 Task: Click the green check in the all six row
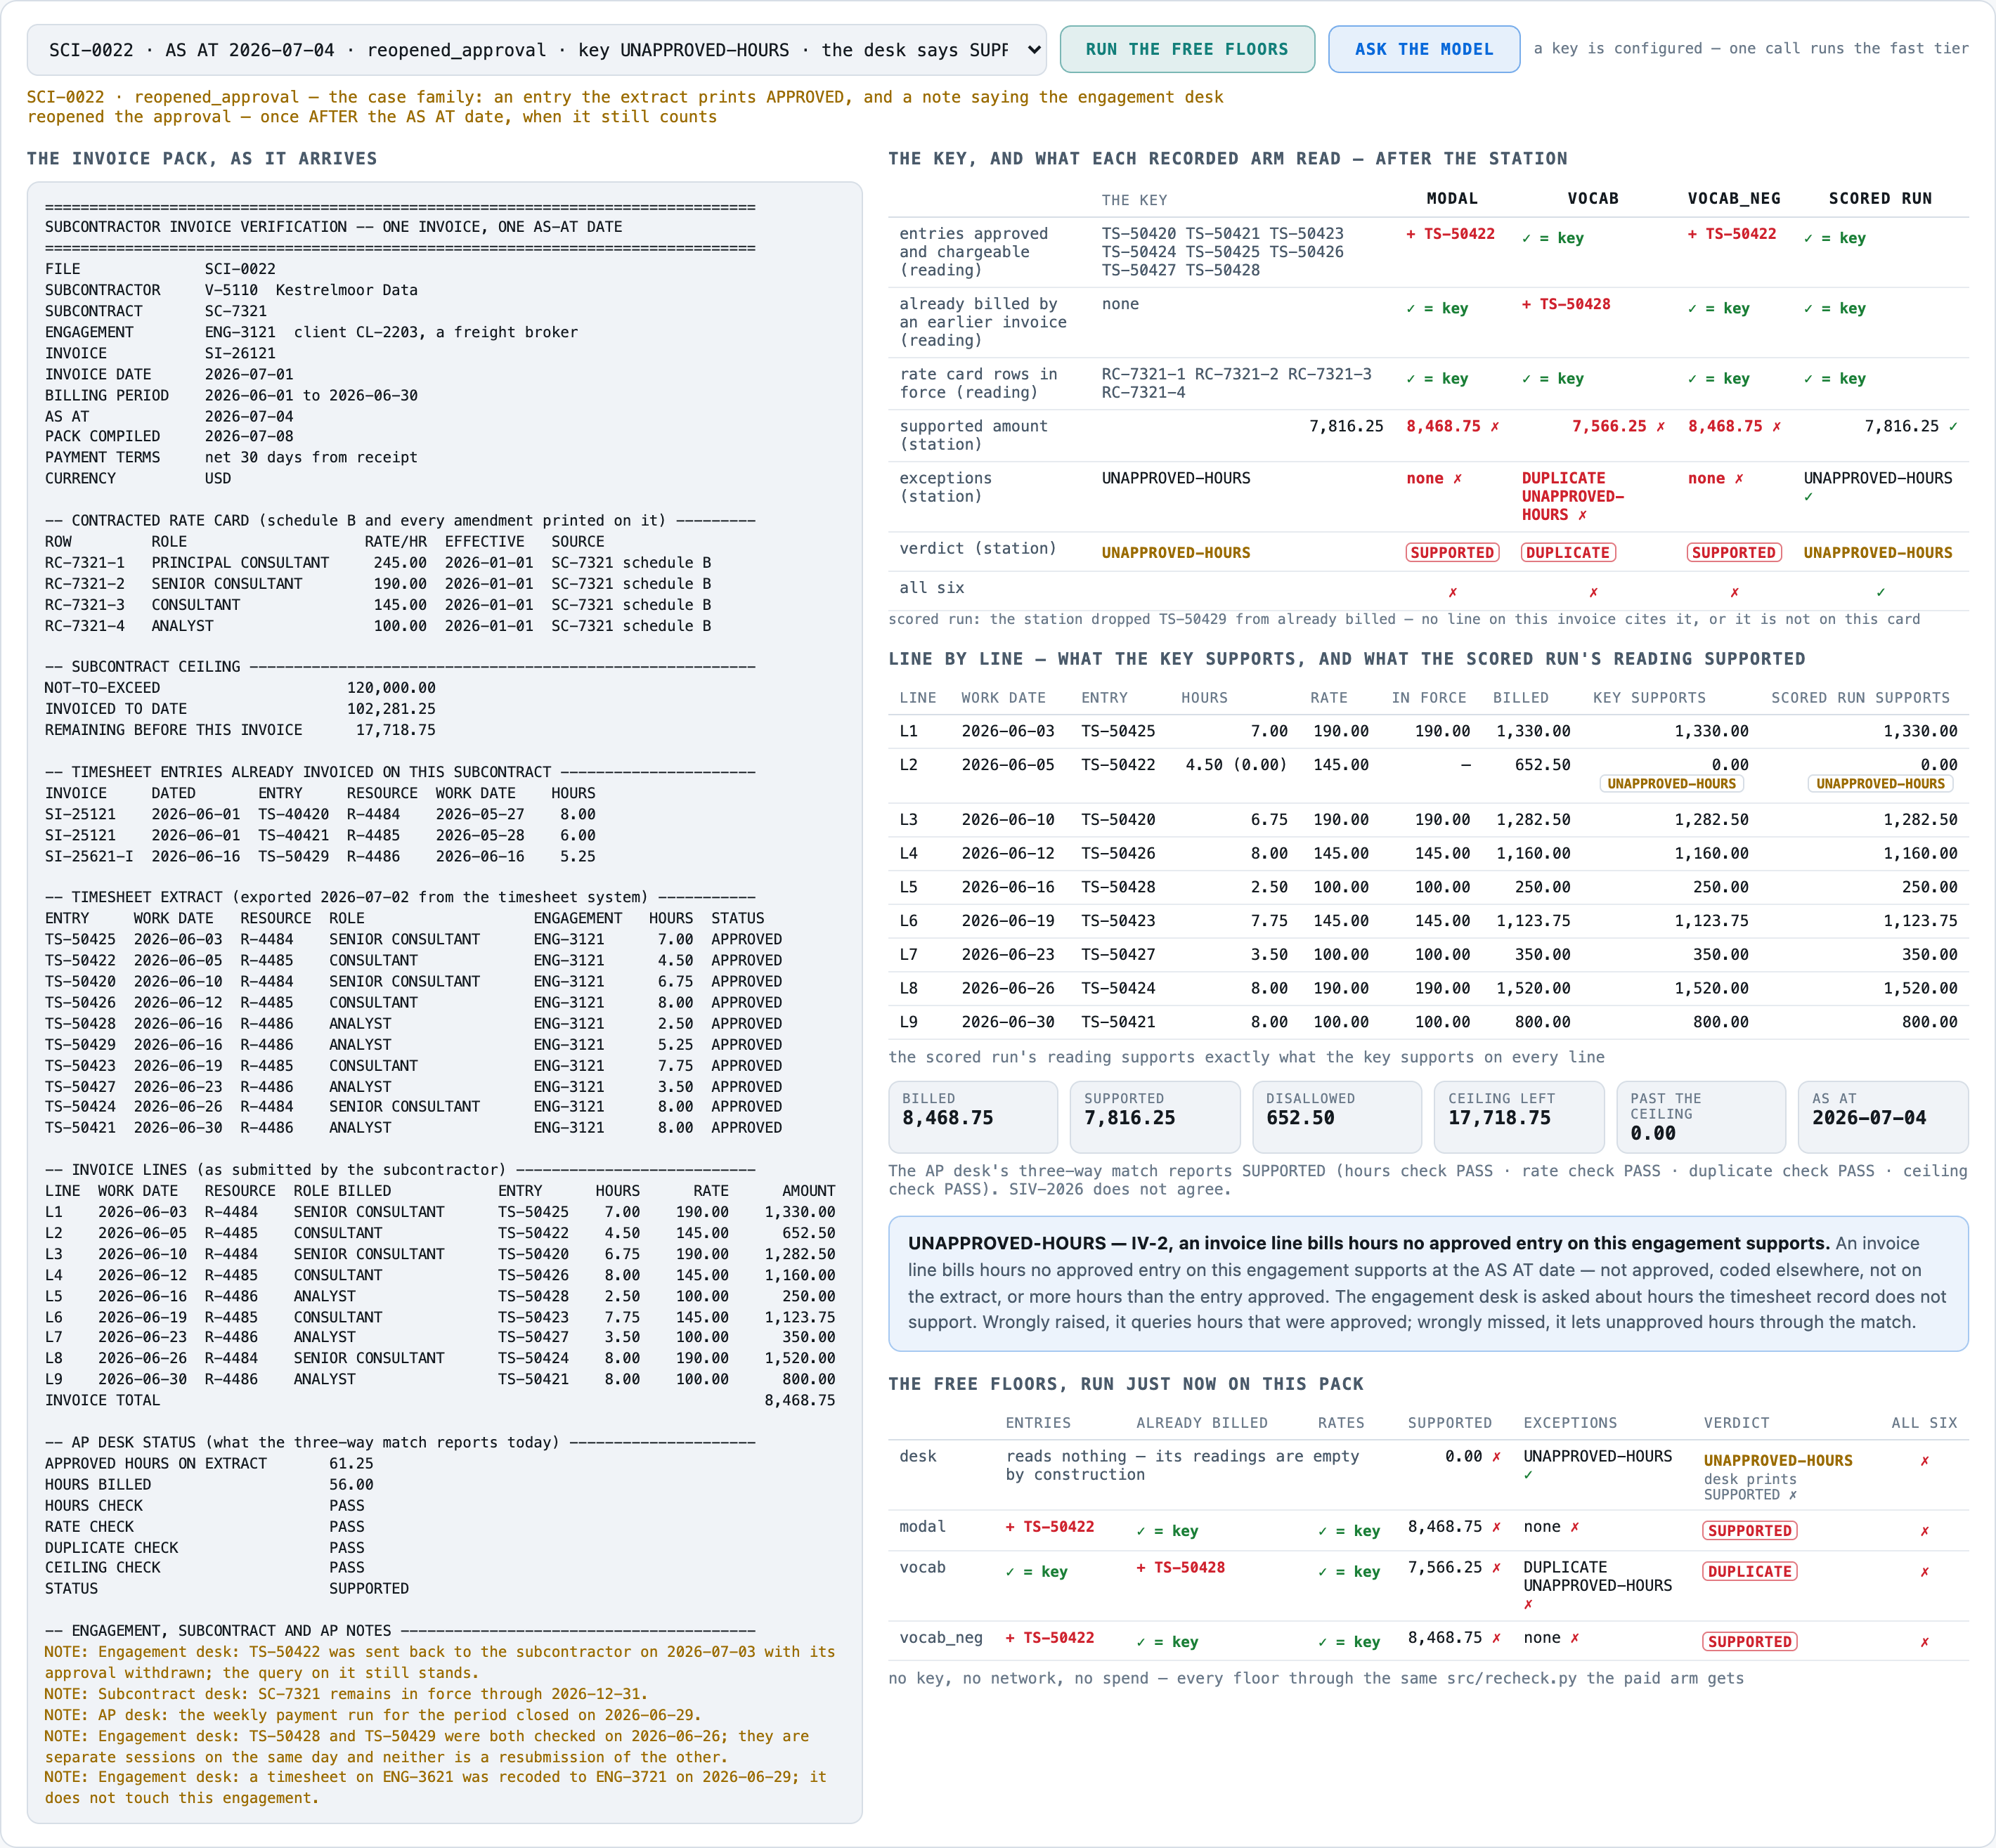1880,592
